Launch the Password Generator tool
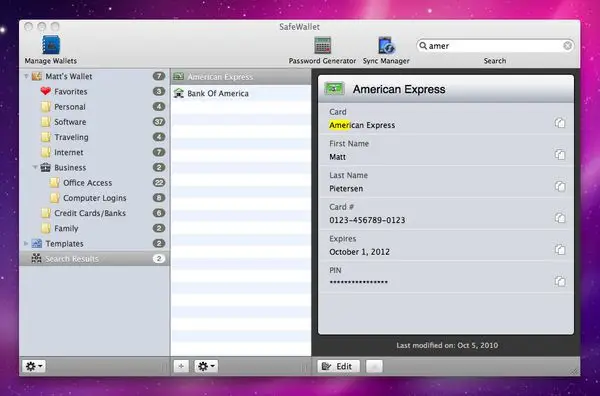The height and width of the screenshot is (396, 600). (x=323, y=46)
